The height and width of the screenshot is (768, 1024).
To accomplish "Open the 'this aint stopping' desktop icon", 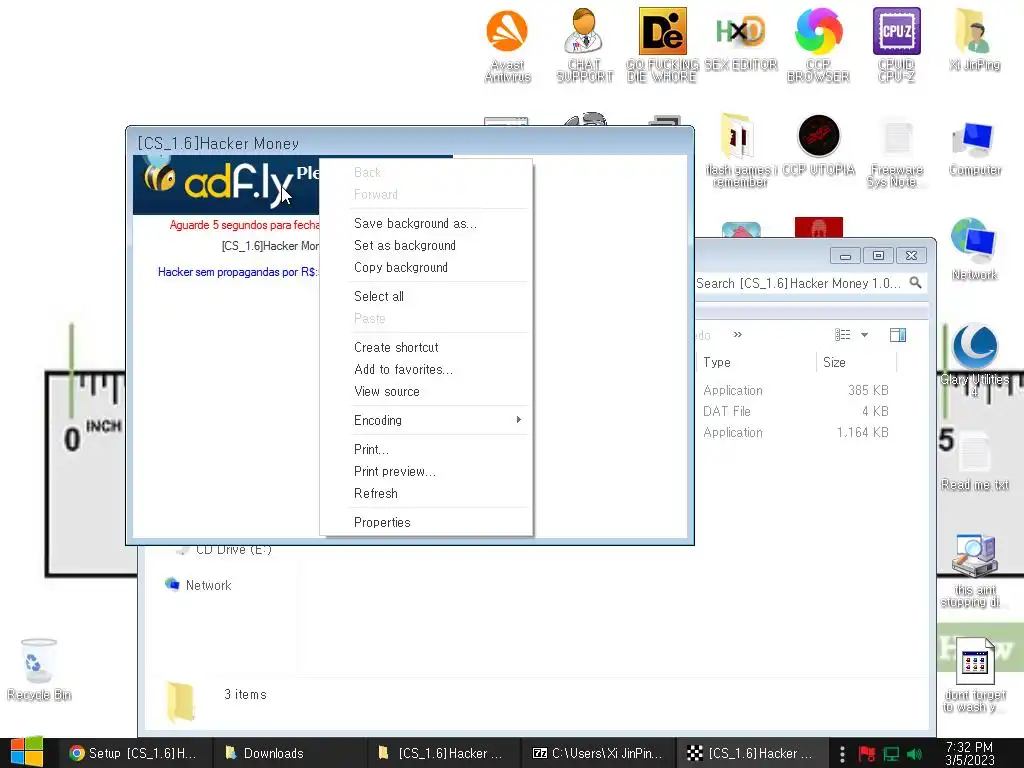I will pyautogui.click(x=974, y=569).
